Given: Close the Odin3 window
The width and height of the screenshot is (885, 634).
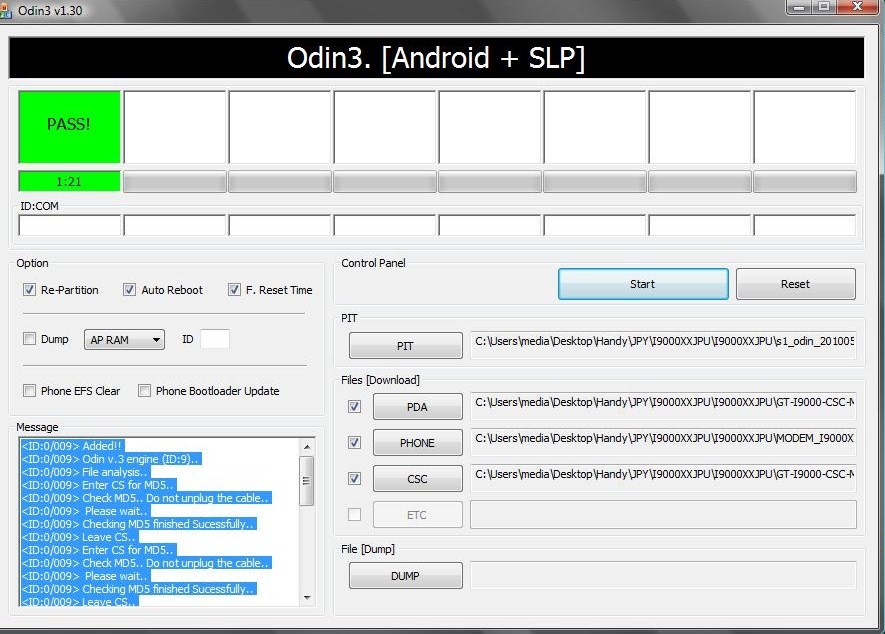Looking at the screenshot, I should click(x=857, y=7).
